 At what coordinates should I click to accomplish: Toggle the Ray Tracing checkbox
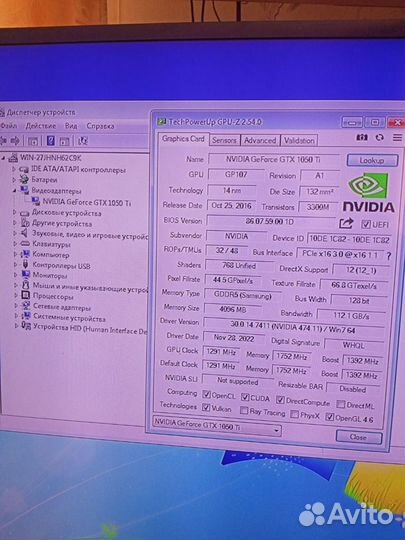[x=244, y=410]
